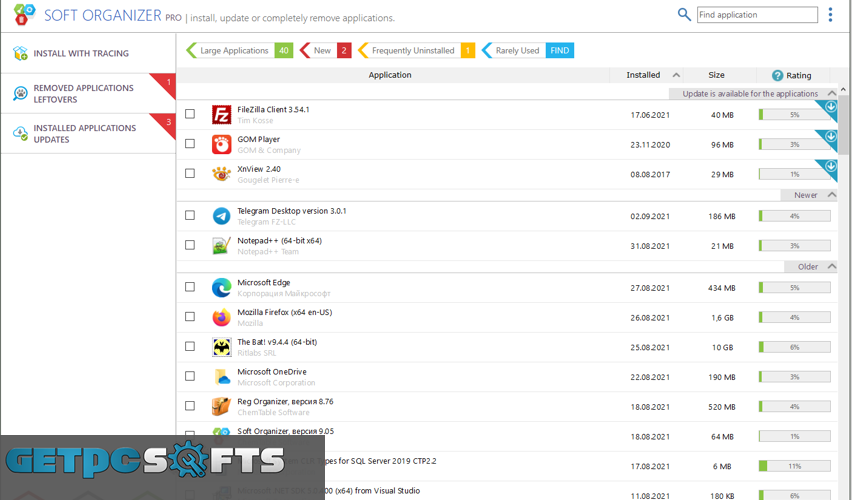Click Microsoft Edge size 434 MB
The image size is (852, 500).
(x=722, y=288)
